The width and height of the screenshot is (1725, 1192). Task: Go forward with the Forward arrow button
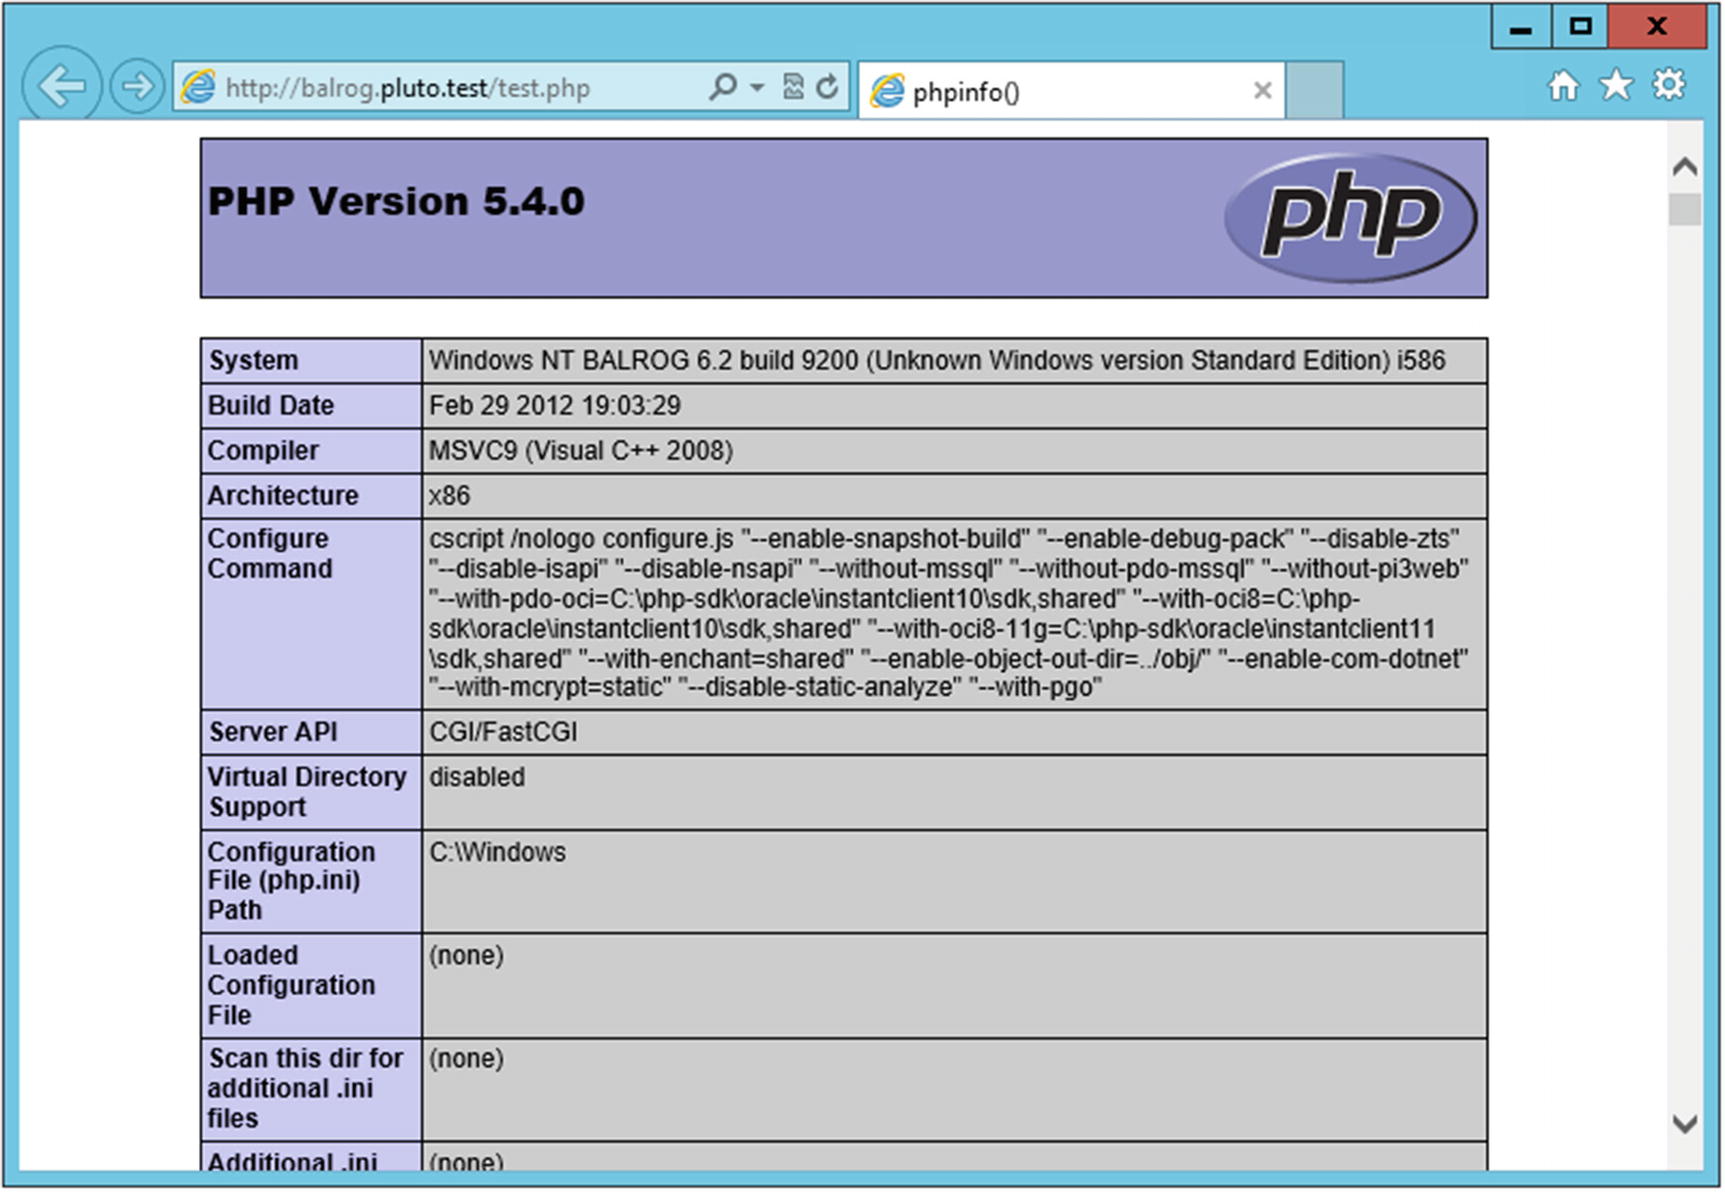(136, 87)
